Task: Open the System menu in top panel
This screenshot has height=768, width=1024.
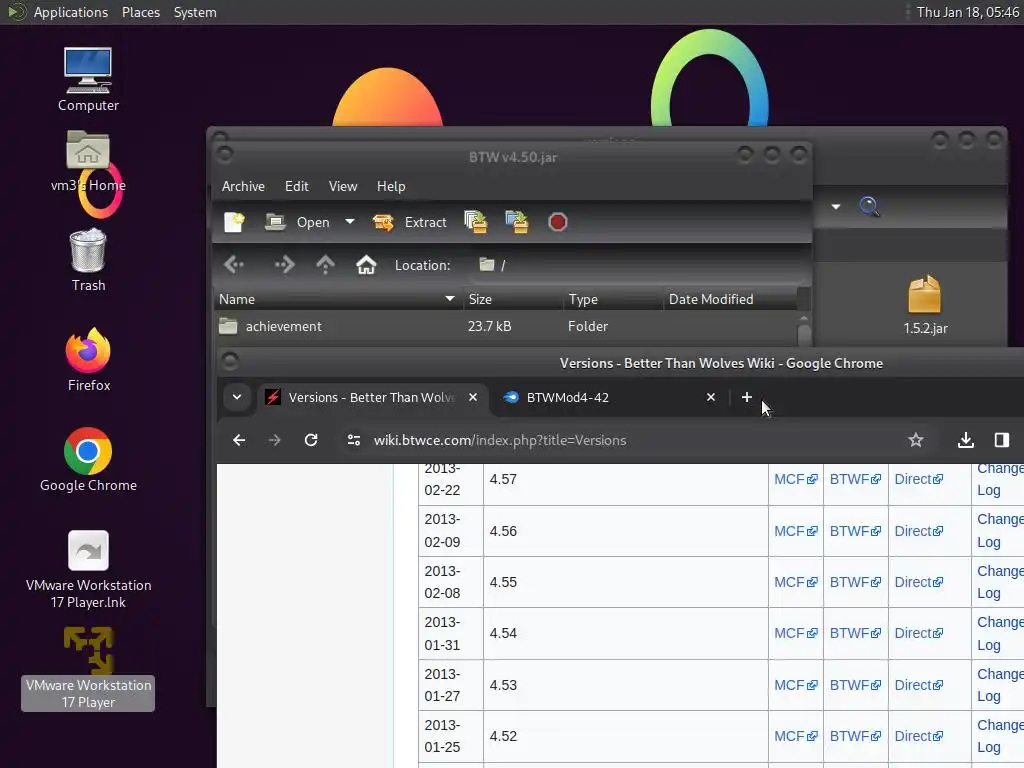Action: [195, 12]
